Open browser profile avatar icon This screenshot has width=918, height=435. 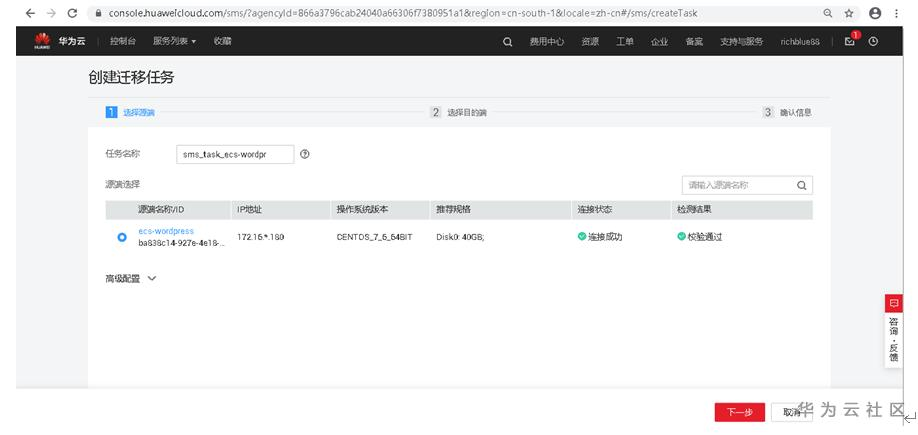pos(875,13)
